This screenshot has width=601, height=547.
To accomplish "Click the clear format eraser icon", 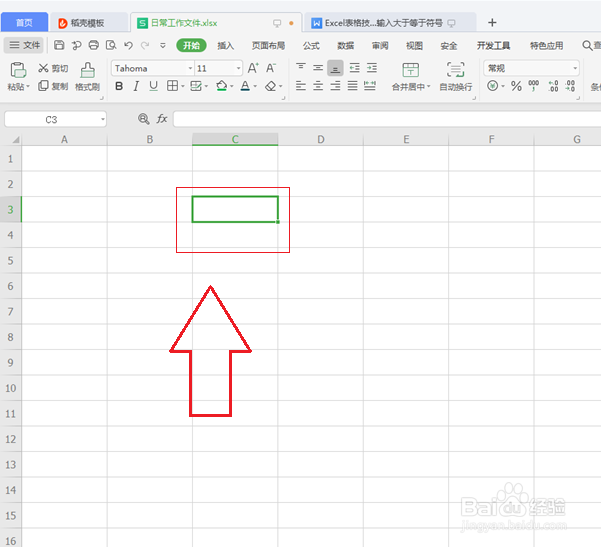I will tap(271, 86).
